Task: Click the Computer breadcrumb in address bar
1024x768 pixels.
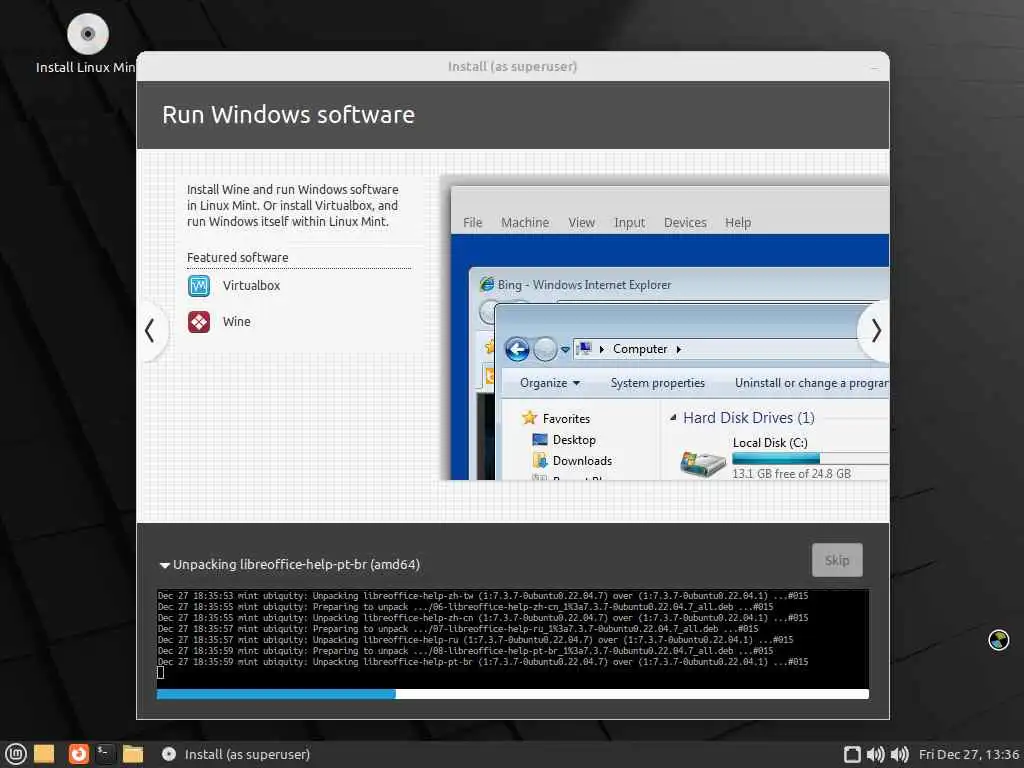Action: click(640, 349)
